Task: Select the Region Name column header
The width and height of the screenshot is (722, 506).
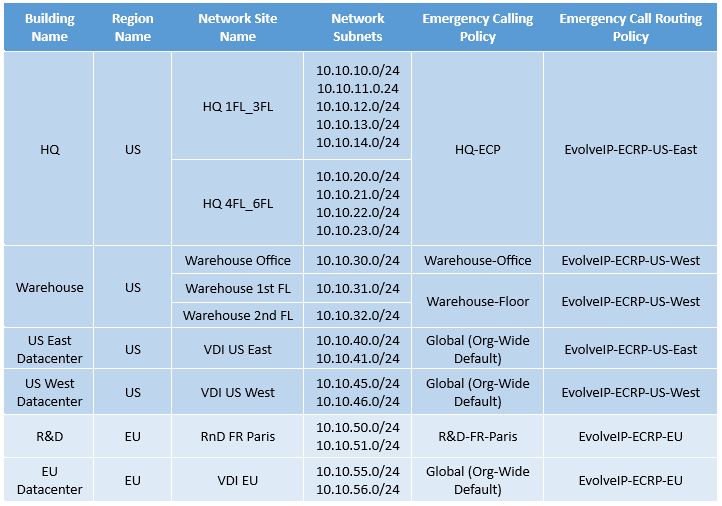Action: tap(133, 28)
